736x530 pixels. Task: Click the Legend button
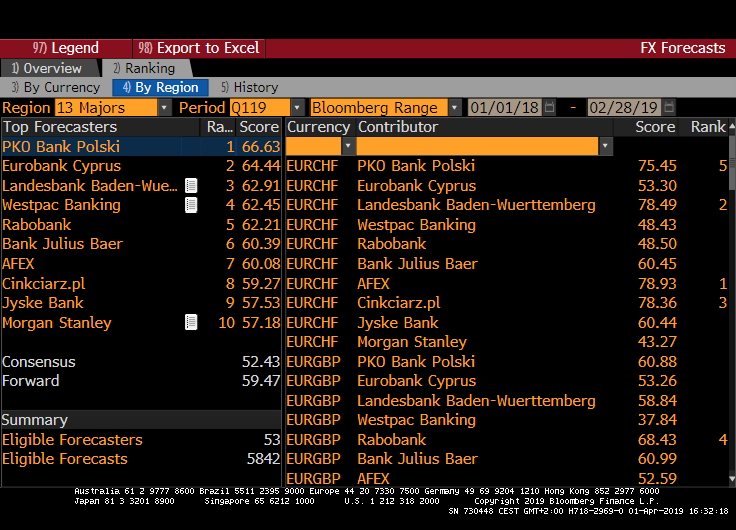coord(66,48)
